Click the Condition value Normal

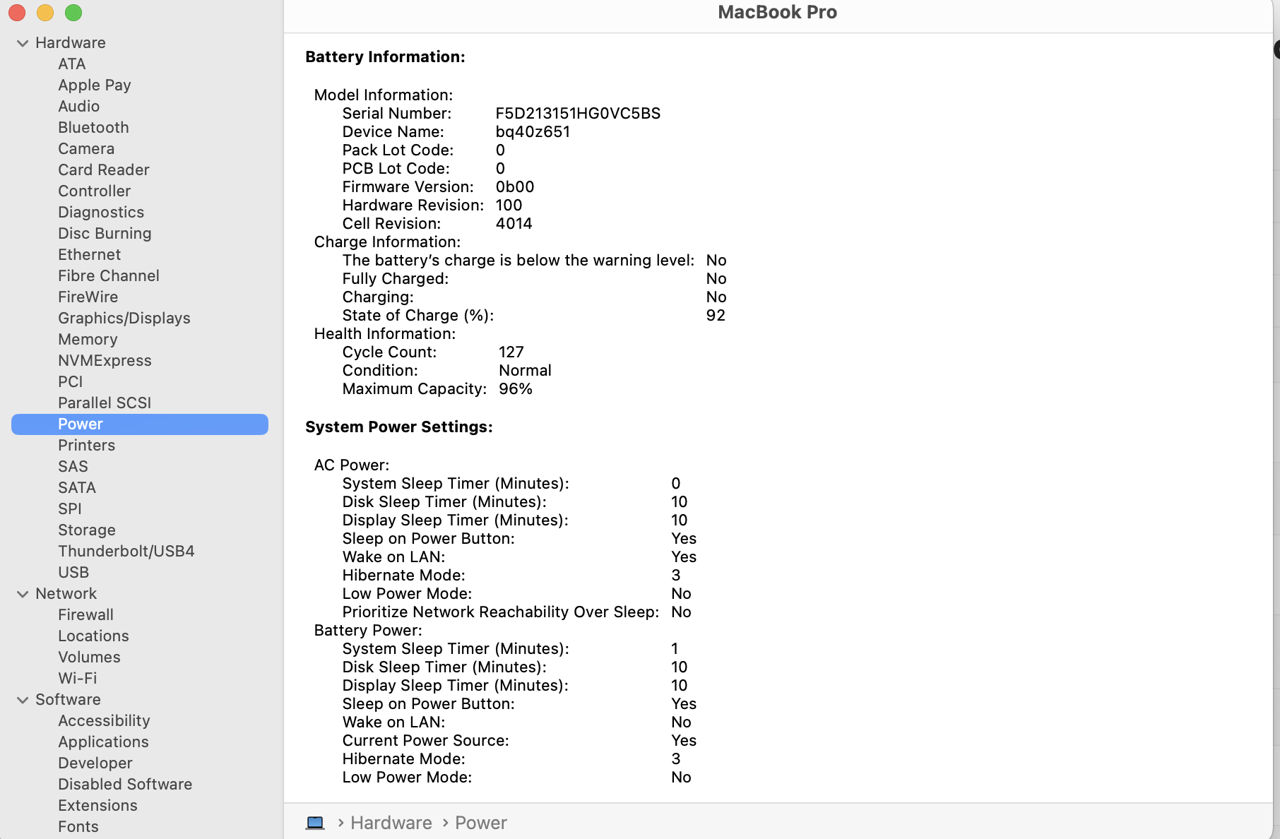click(x=525, y=370)
